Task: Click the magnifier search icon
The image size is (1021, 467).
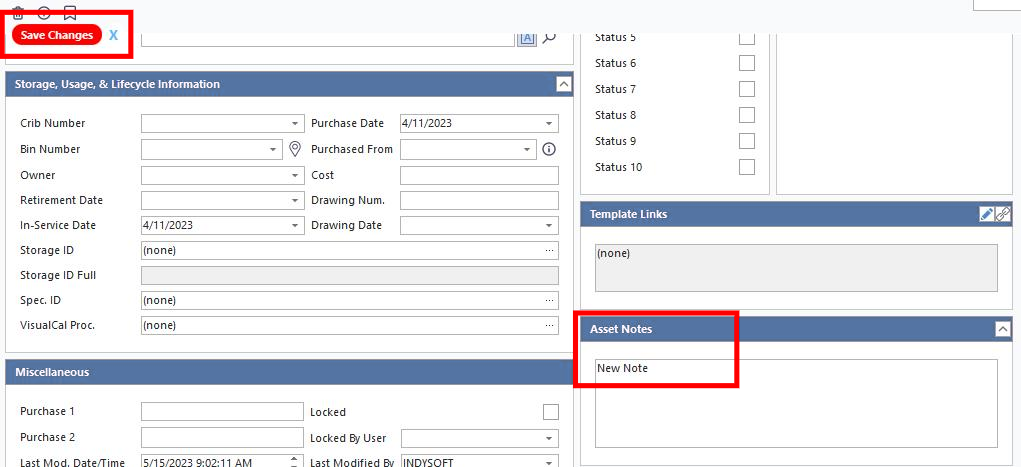Action: coord(550,37)
